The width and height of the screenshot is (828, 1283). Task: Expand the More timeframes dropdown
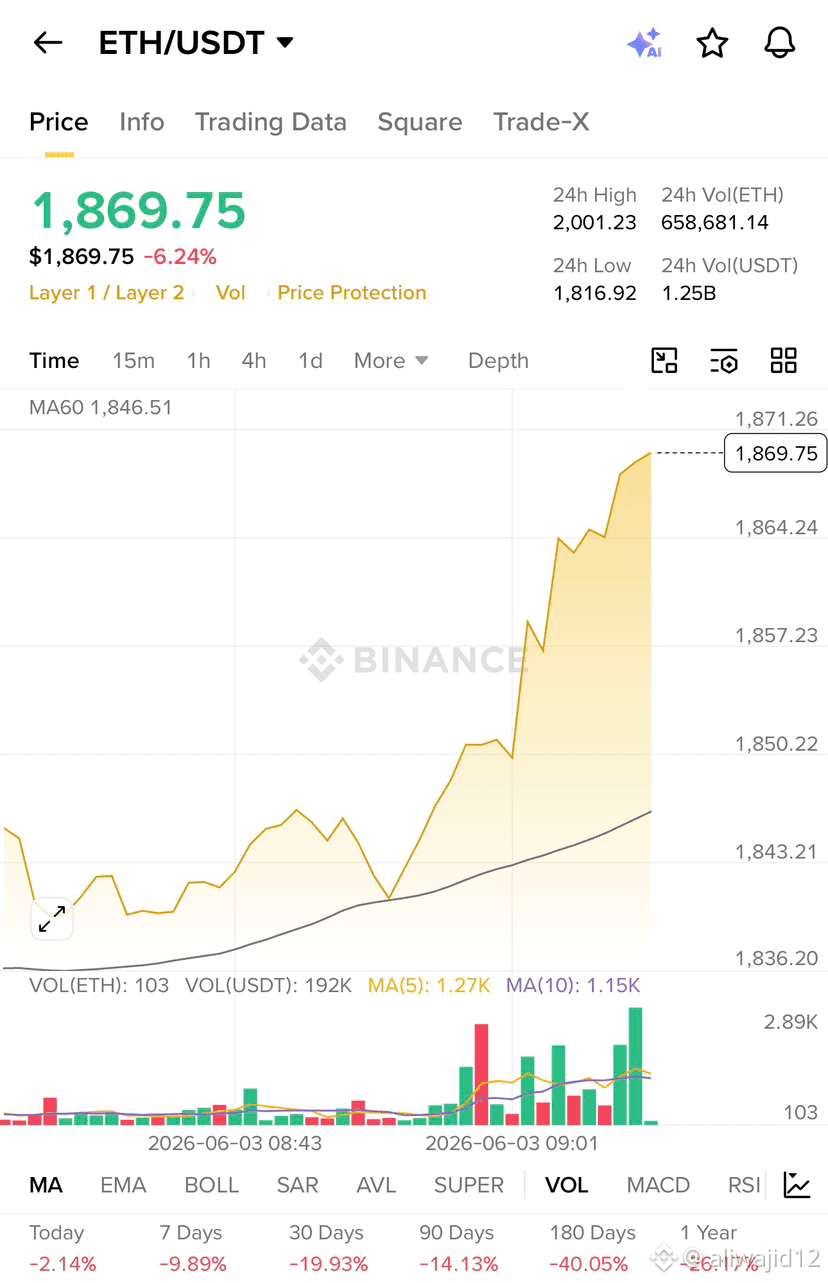click(391, 361)
